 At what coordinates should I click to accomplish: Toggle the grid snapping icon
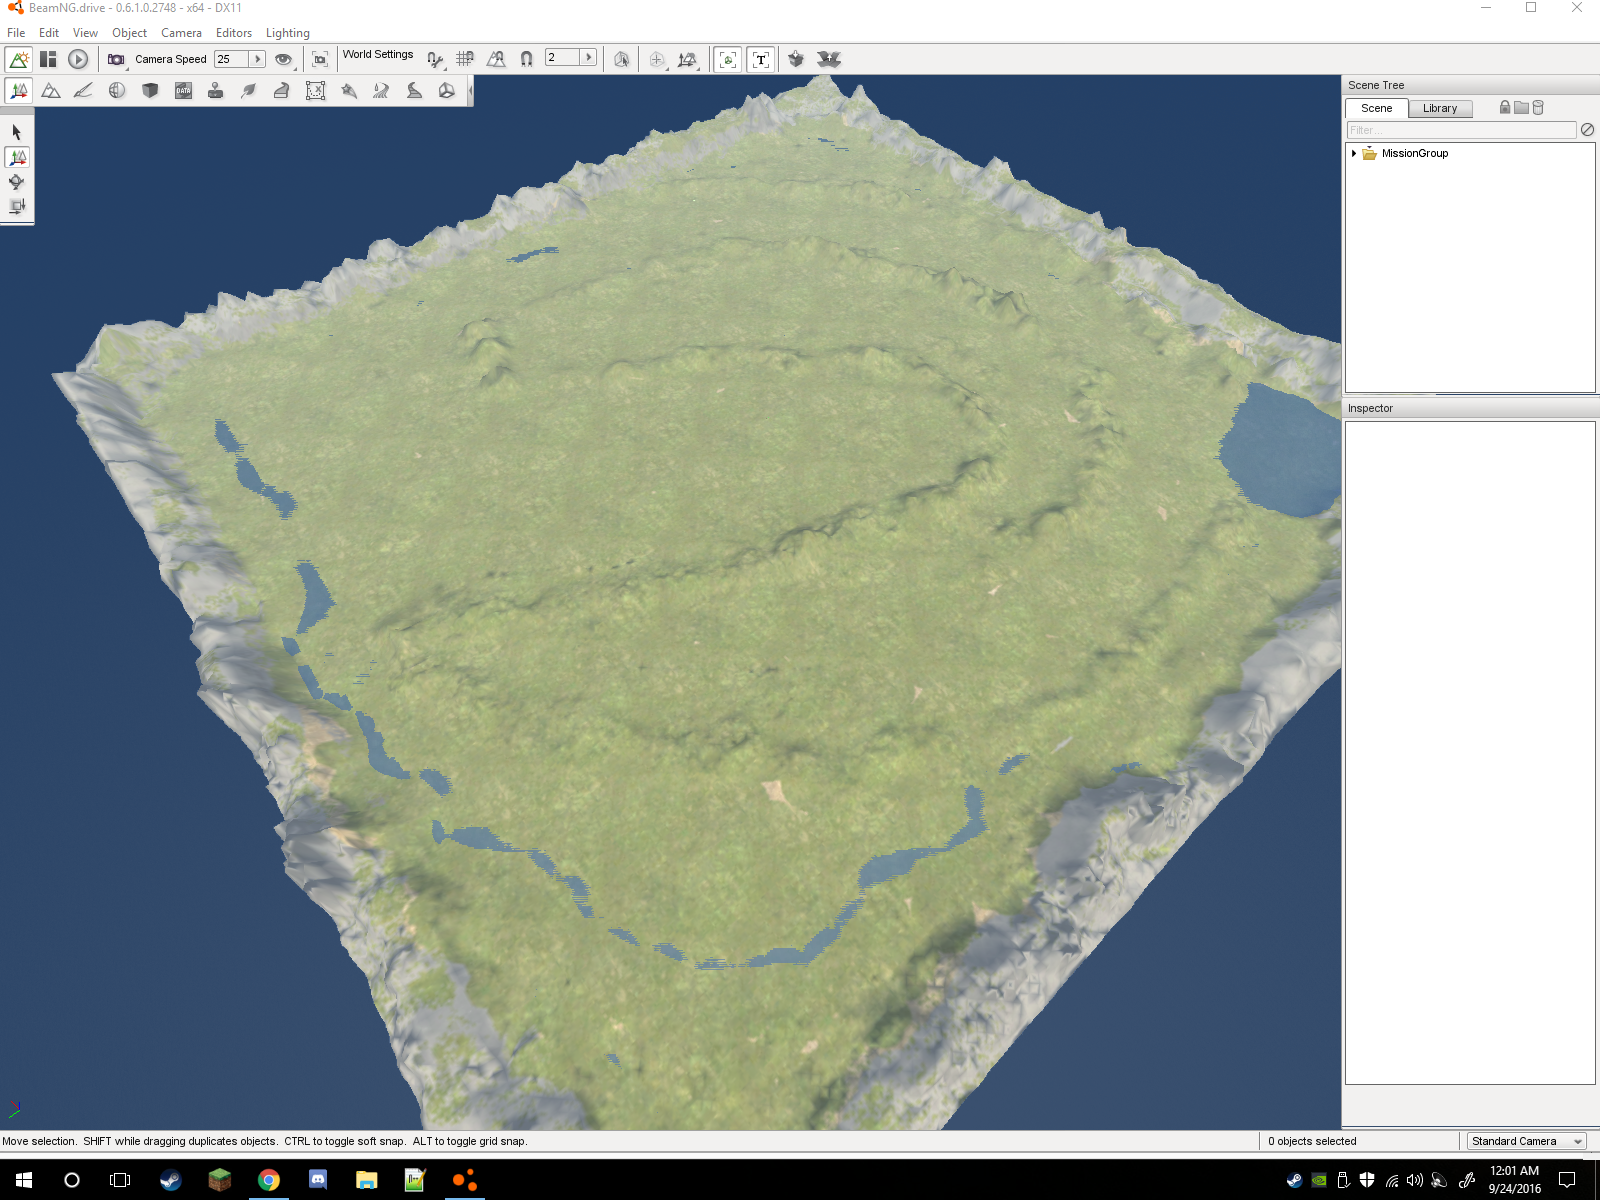coord(465,59)
